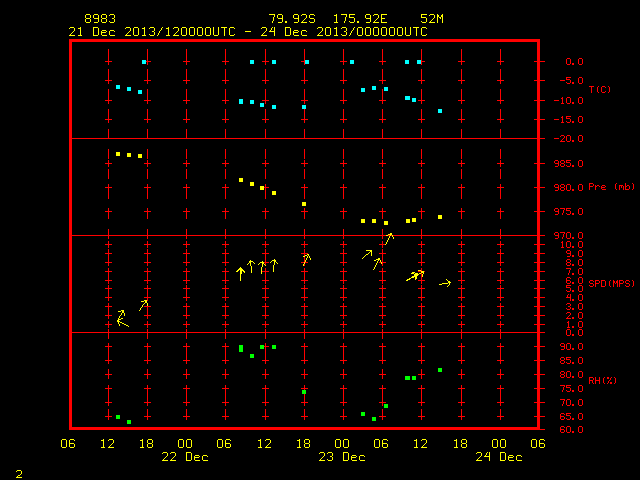Click the eastward-pointing wind arrow at far right
640x480 pixels.
[445, 283]
